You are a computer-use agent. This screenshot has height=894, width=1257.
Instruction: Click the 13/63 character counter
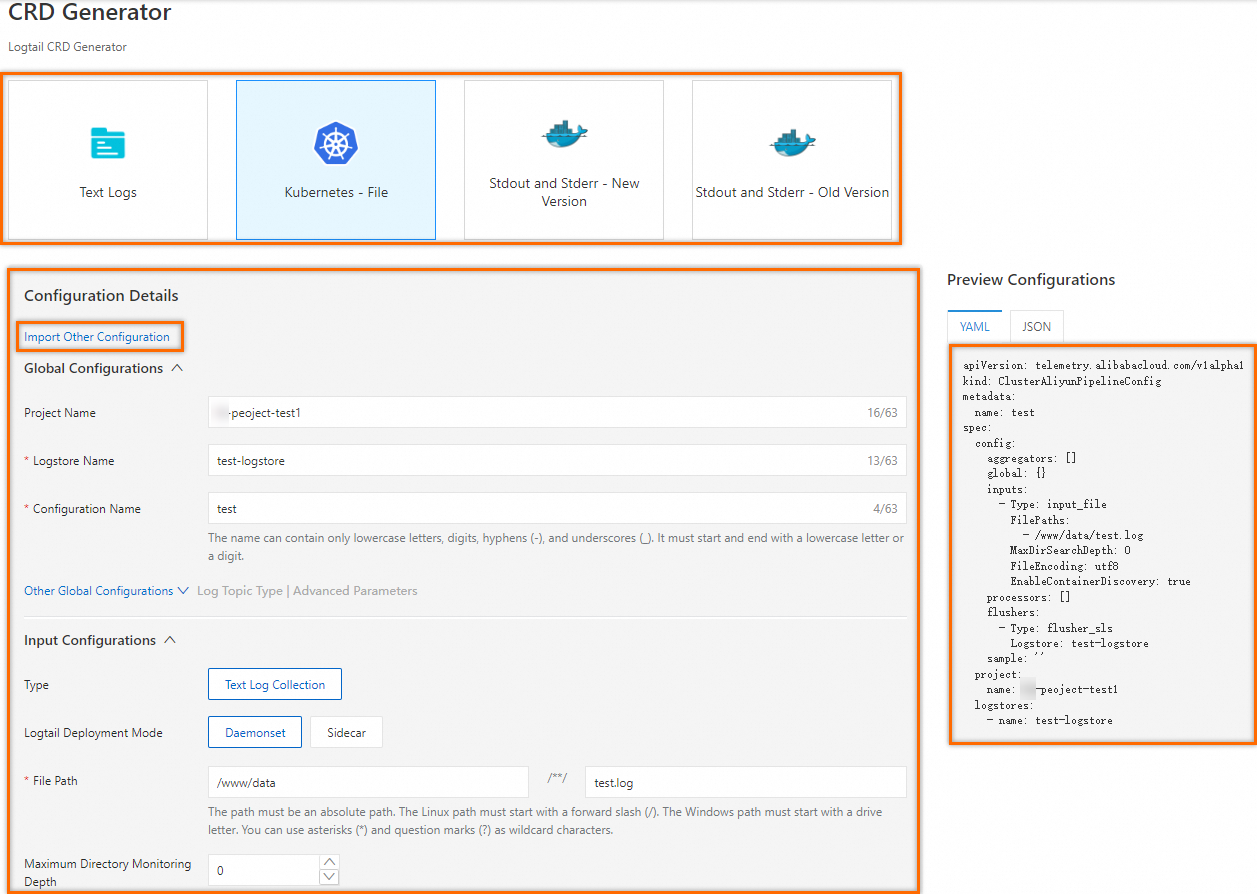pyautogui.click(x=882, y=461)
